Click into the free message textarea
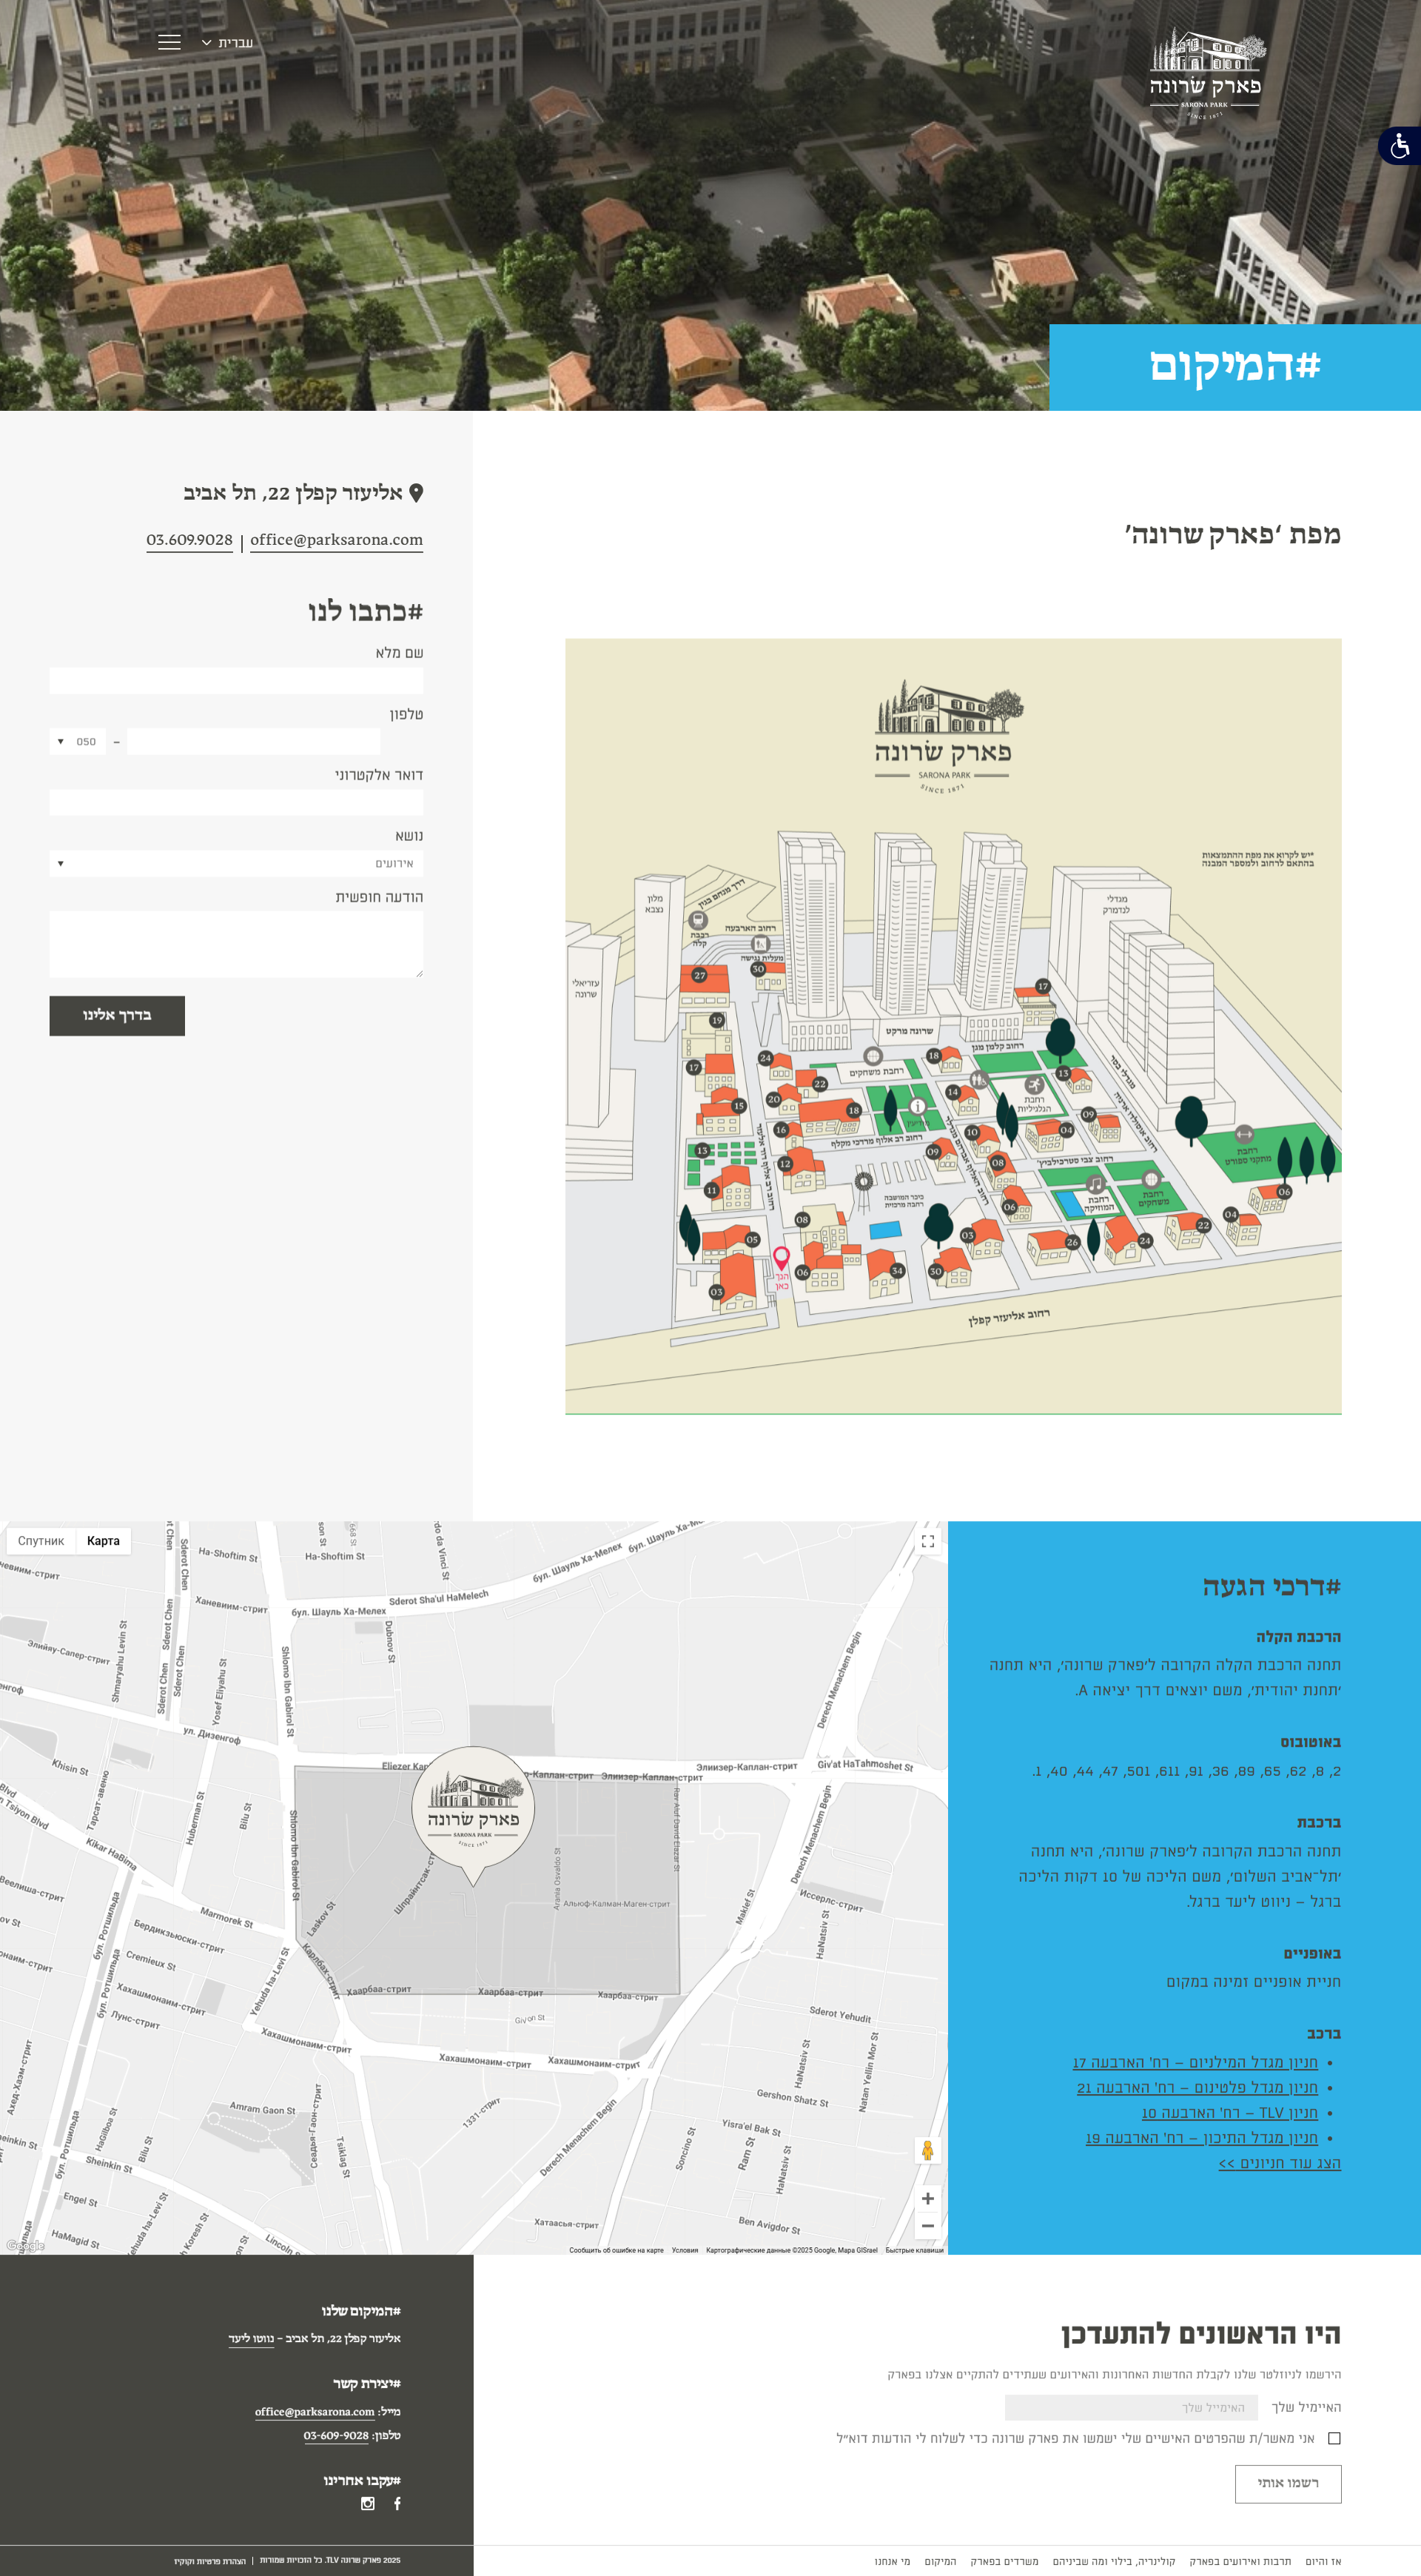Viewport: 1421px width, 2576px height. [236, 944]
